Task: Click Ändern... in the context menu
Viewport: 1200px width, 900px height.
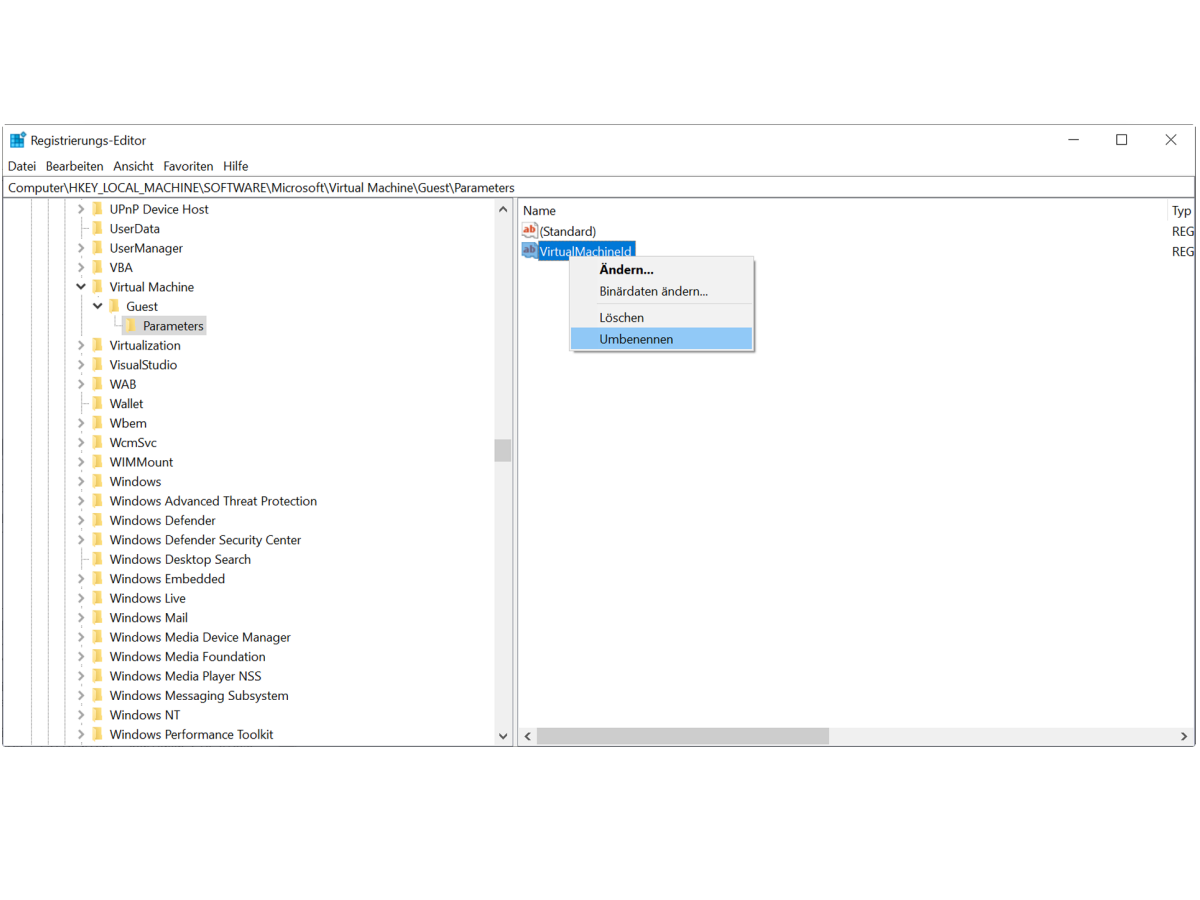Action: click(626, 269)
